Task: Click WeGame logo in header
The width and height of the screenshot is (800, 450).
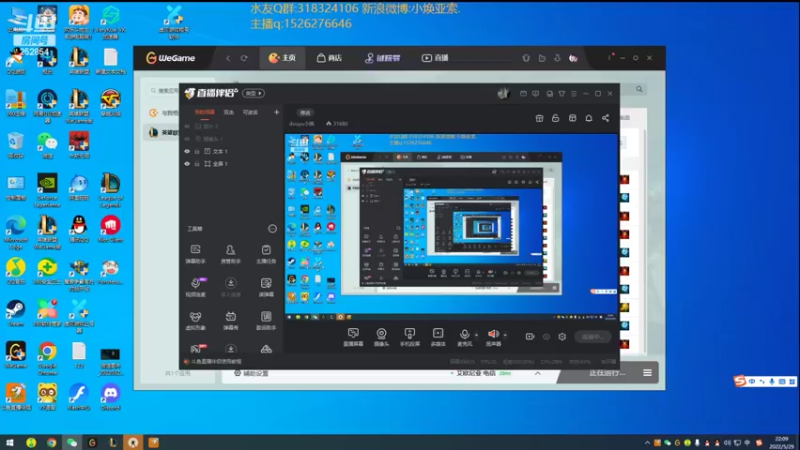Action: pos(170,58)
